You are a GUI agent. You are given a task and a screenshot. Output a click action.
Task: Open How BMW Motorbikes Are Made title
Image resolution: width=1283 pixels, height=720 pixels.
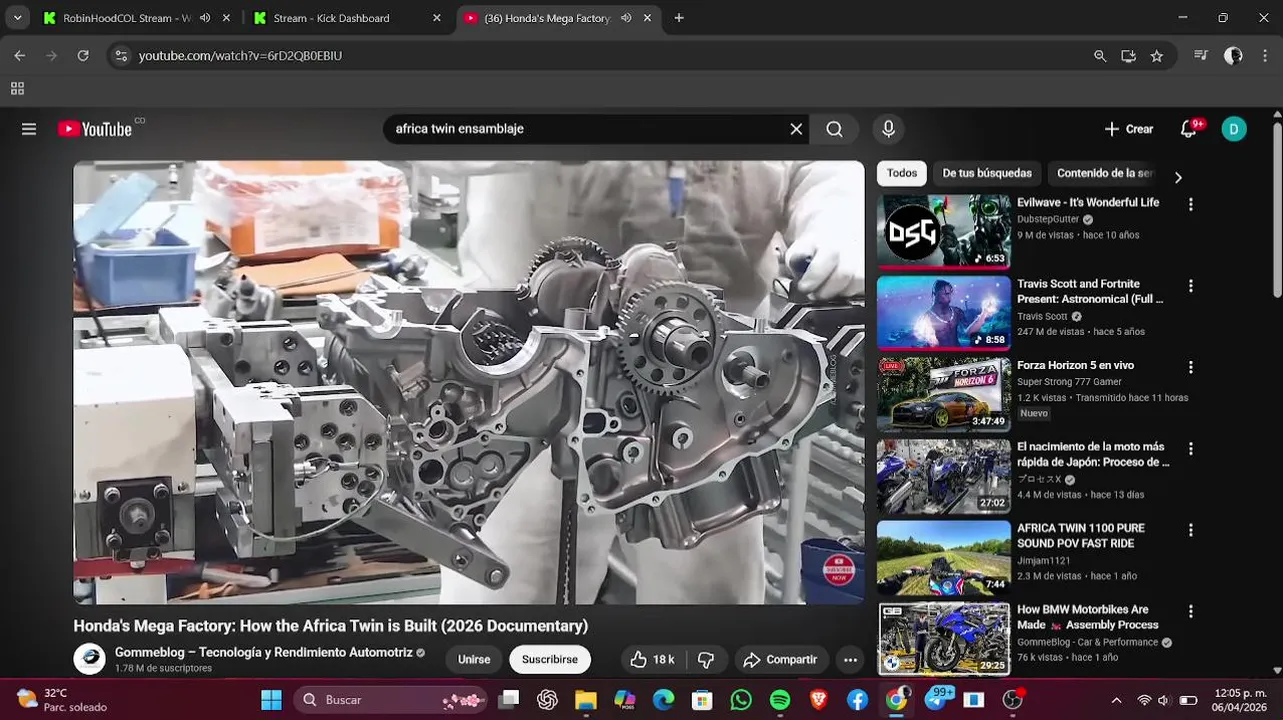pos(1088,617)
